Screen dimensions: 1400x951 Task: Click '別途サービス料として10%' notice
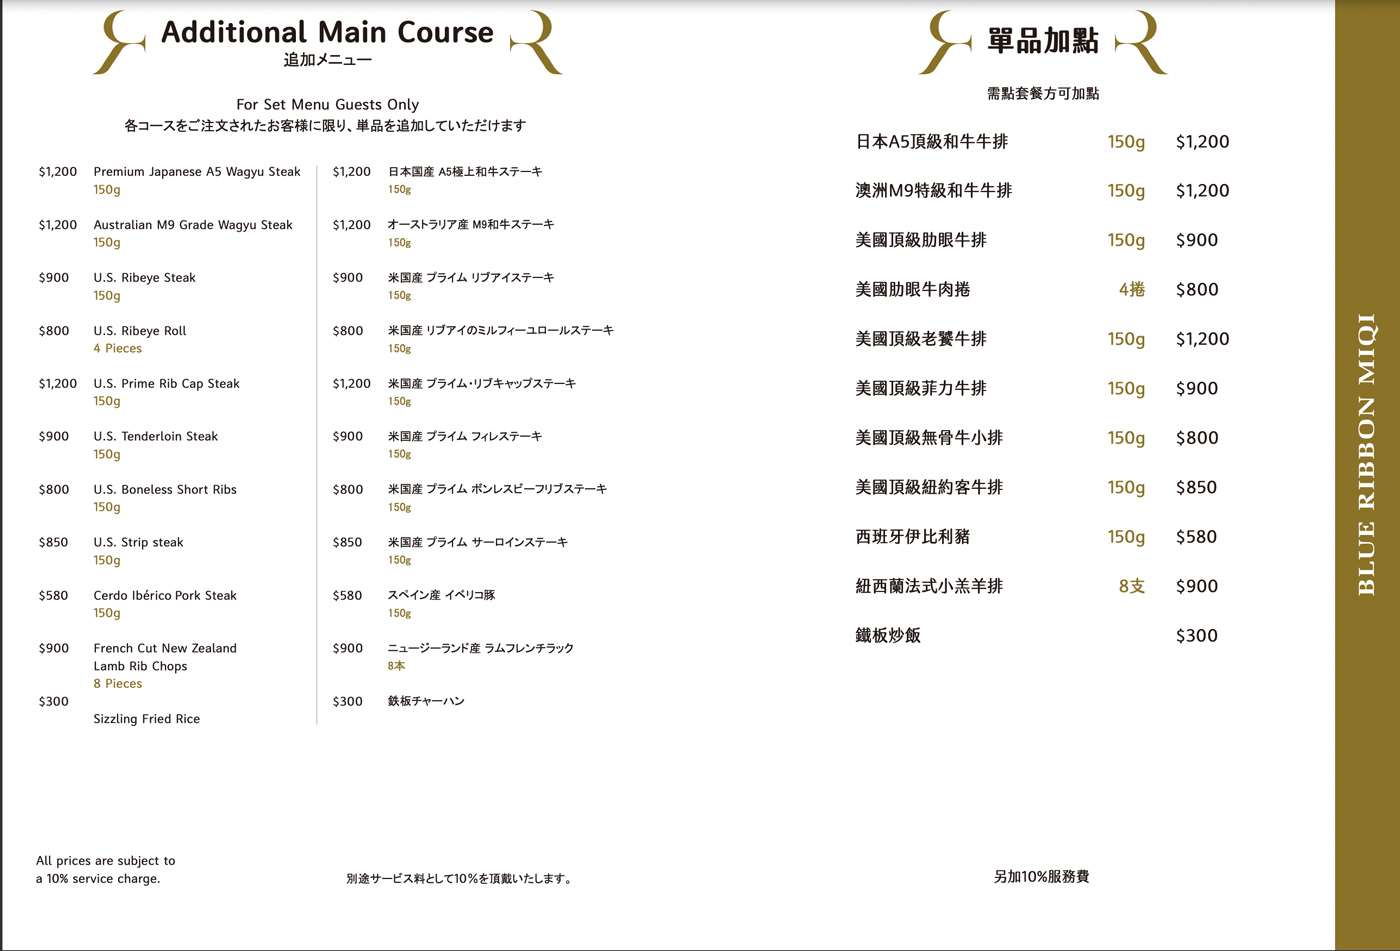coord(460,879)
